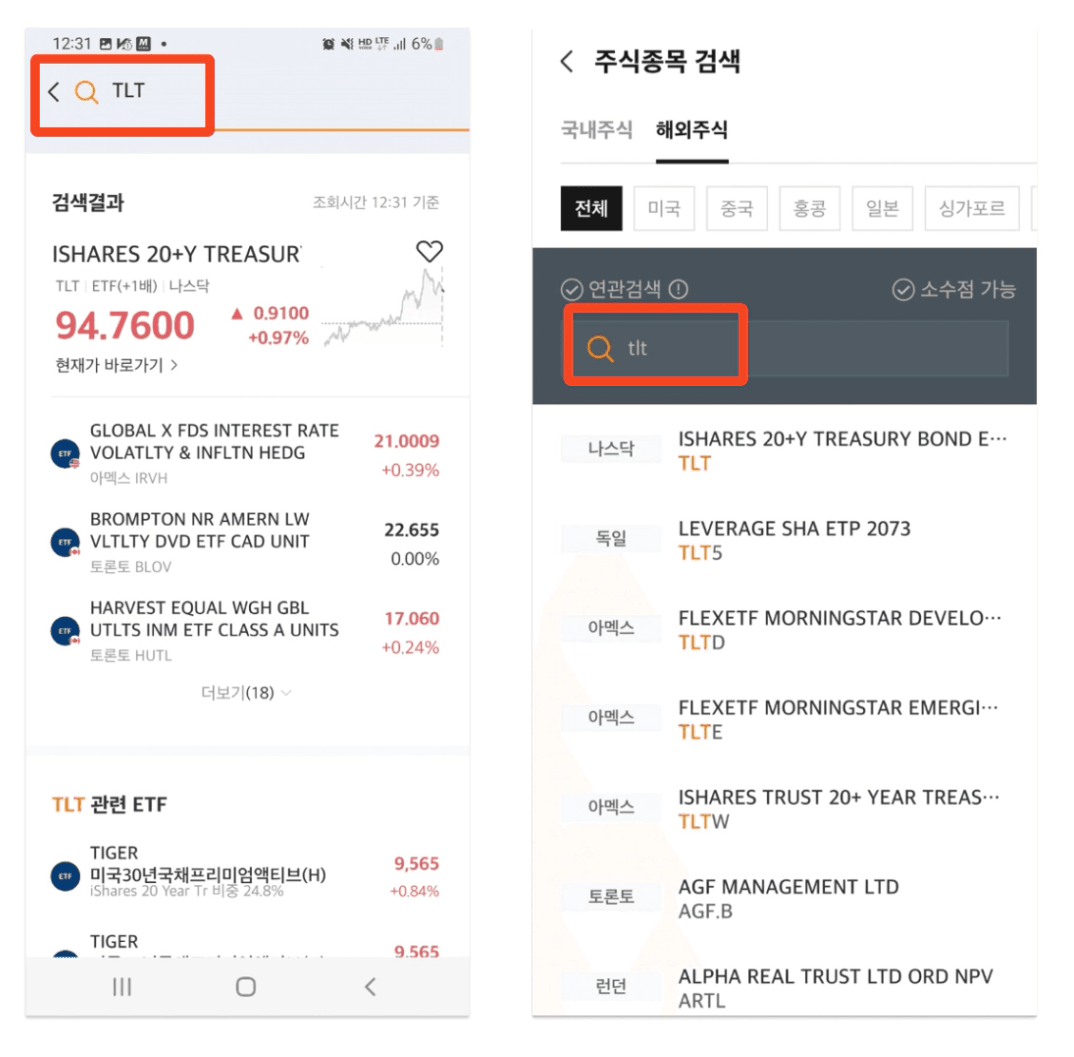Screen dimensions: 1074x1057
Task: Toggle the 소수점 가능 checkmark option
Action: pyautogui.click(x=903, y=289)
